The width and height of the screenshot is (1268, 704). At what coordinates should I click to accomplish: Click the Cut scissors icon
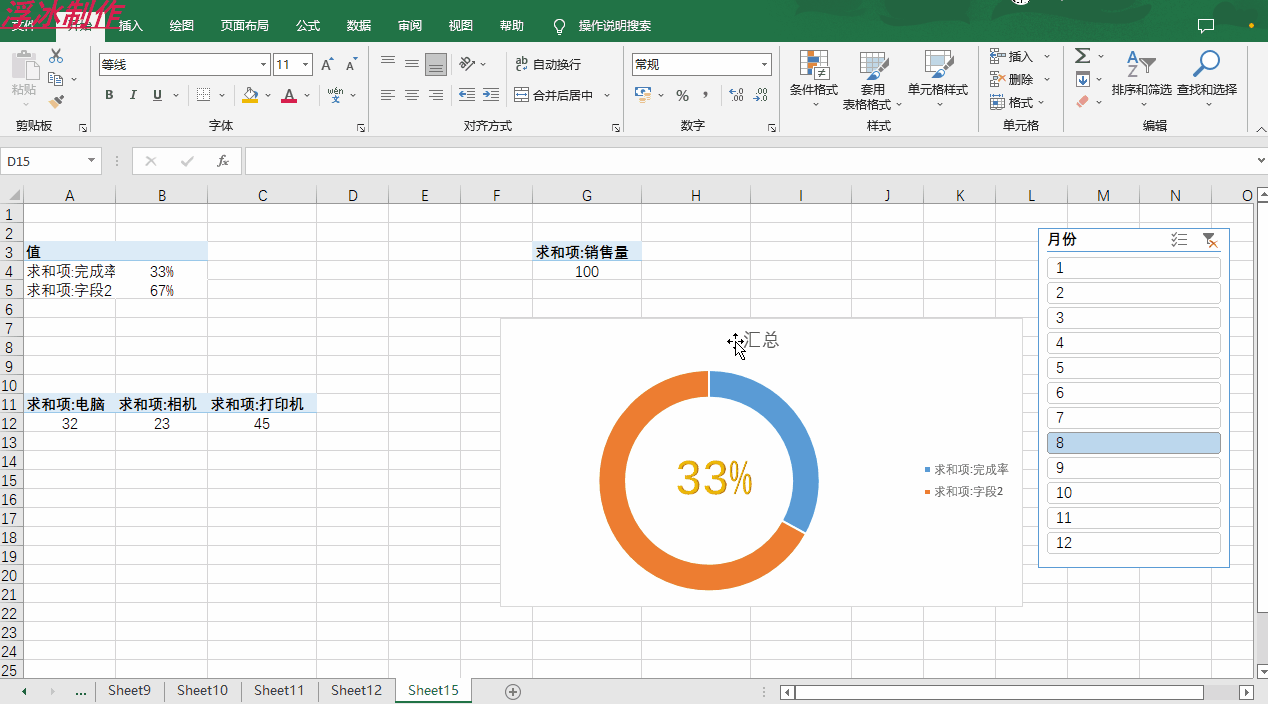(56, 57)
